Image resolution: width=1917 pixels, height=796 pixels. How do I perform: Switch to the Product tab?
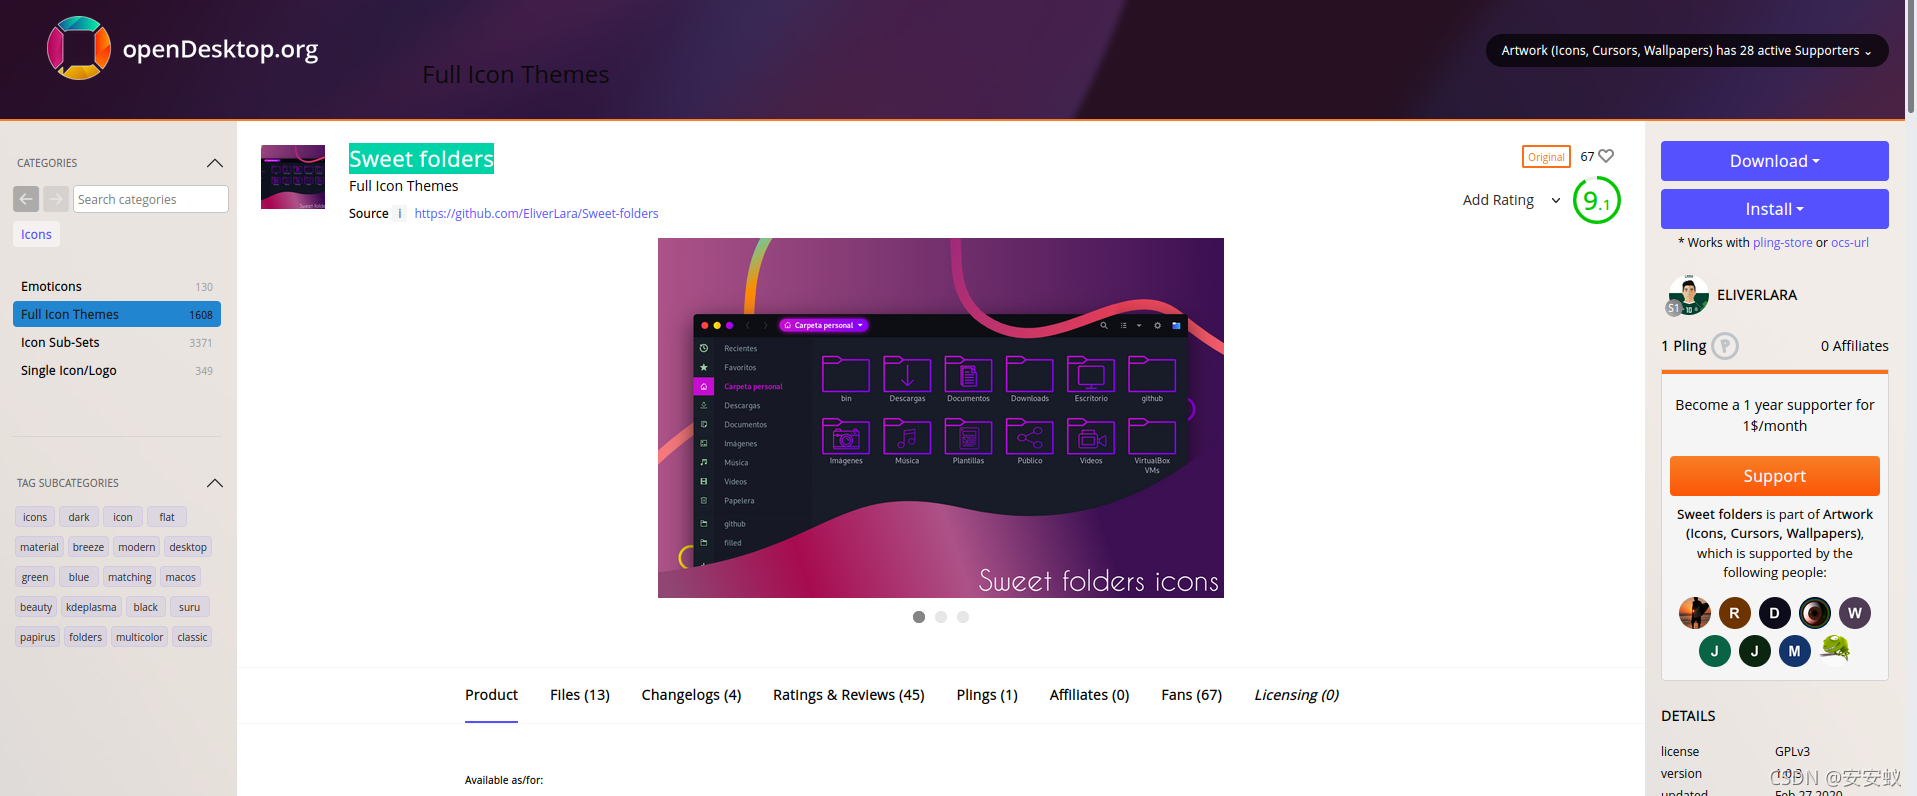coord(491,695)
